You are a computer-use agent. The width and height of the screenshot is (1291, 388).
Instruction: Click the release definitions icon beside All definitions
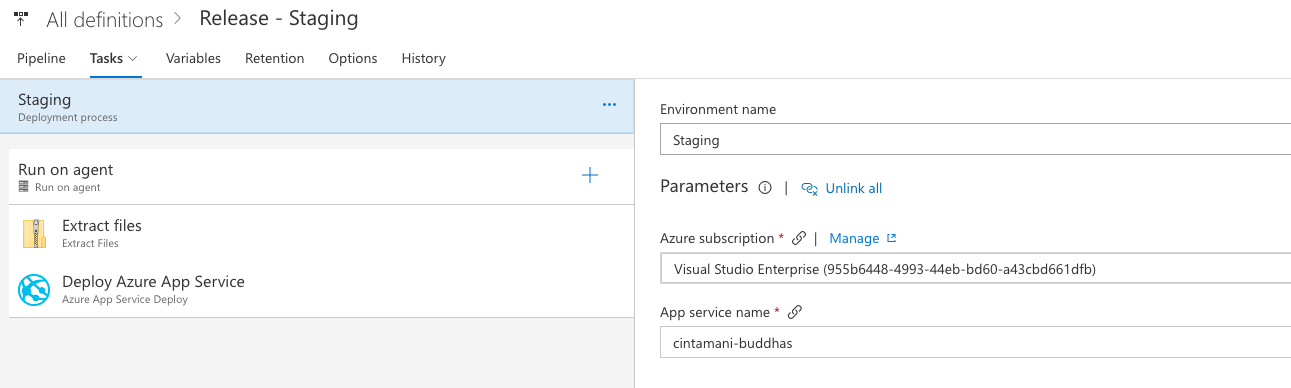coord(21,19)
